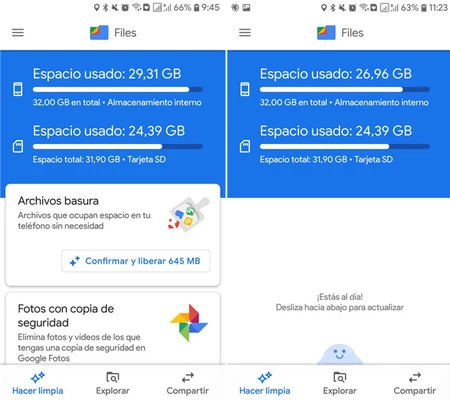Tap Google Photos pinwheel icon
The image size is (450, 400).
(x=189, y=323)
